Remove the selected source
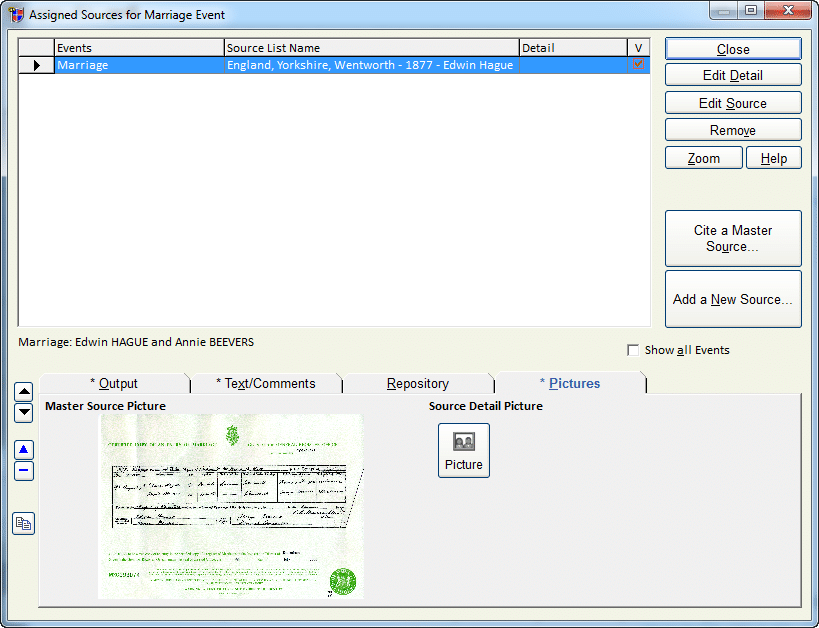Viewport: 819px width, 628px height. pyautogui.click(x=733, y=130)
